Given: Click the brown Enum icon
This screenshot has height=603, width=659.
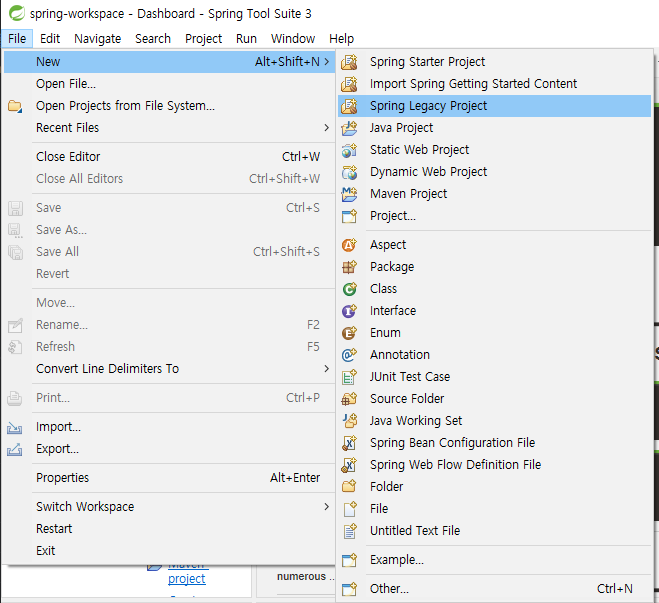Looking at the screenshot, I should [x=349, y=333].
